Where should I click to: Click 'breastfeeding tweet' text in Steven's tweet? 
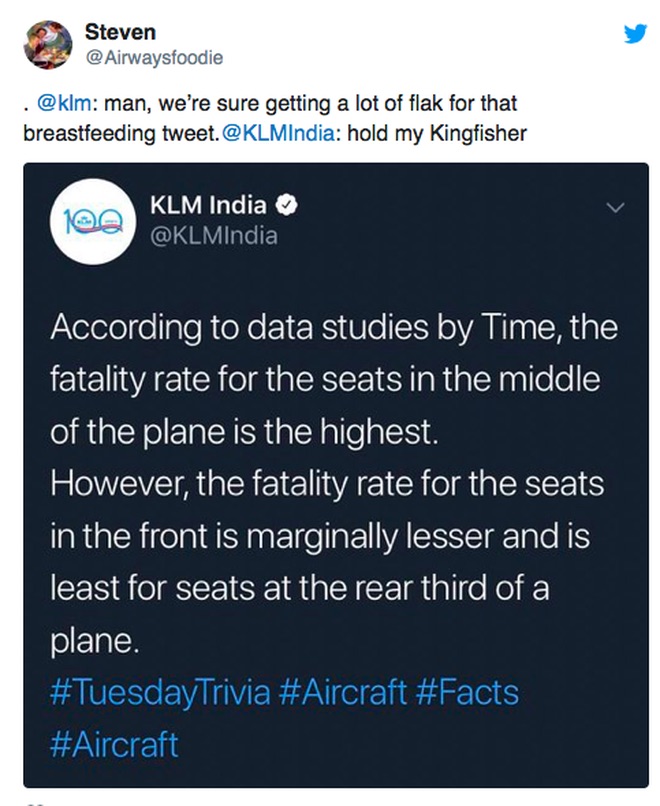pos(121,133)
